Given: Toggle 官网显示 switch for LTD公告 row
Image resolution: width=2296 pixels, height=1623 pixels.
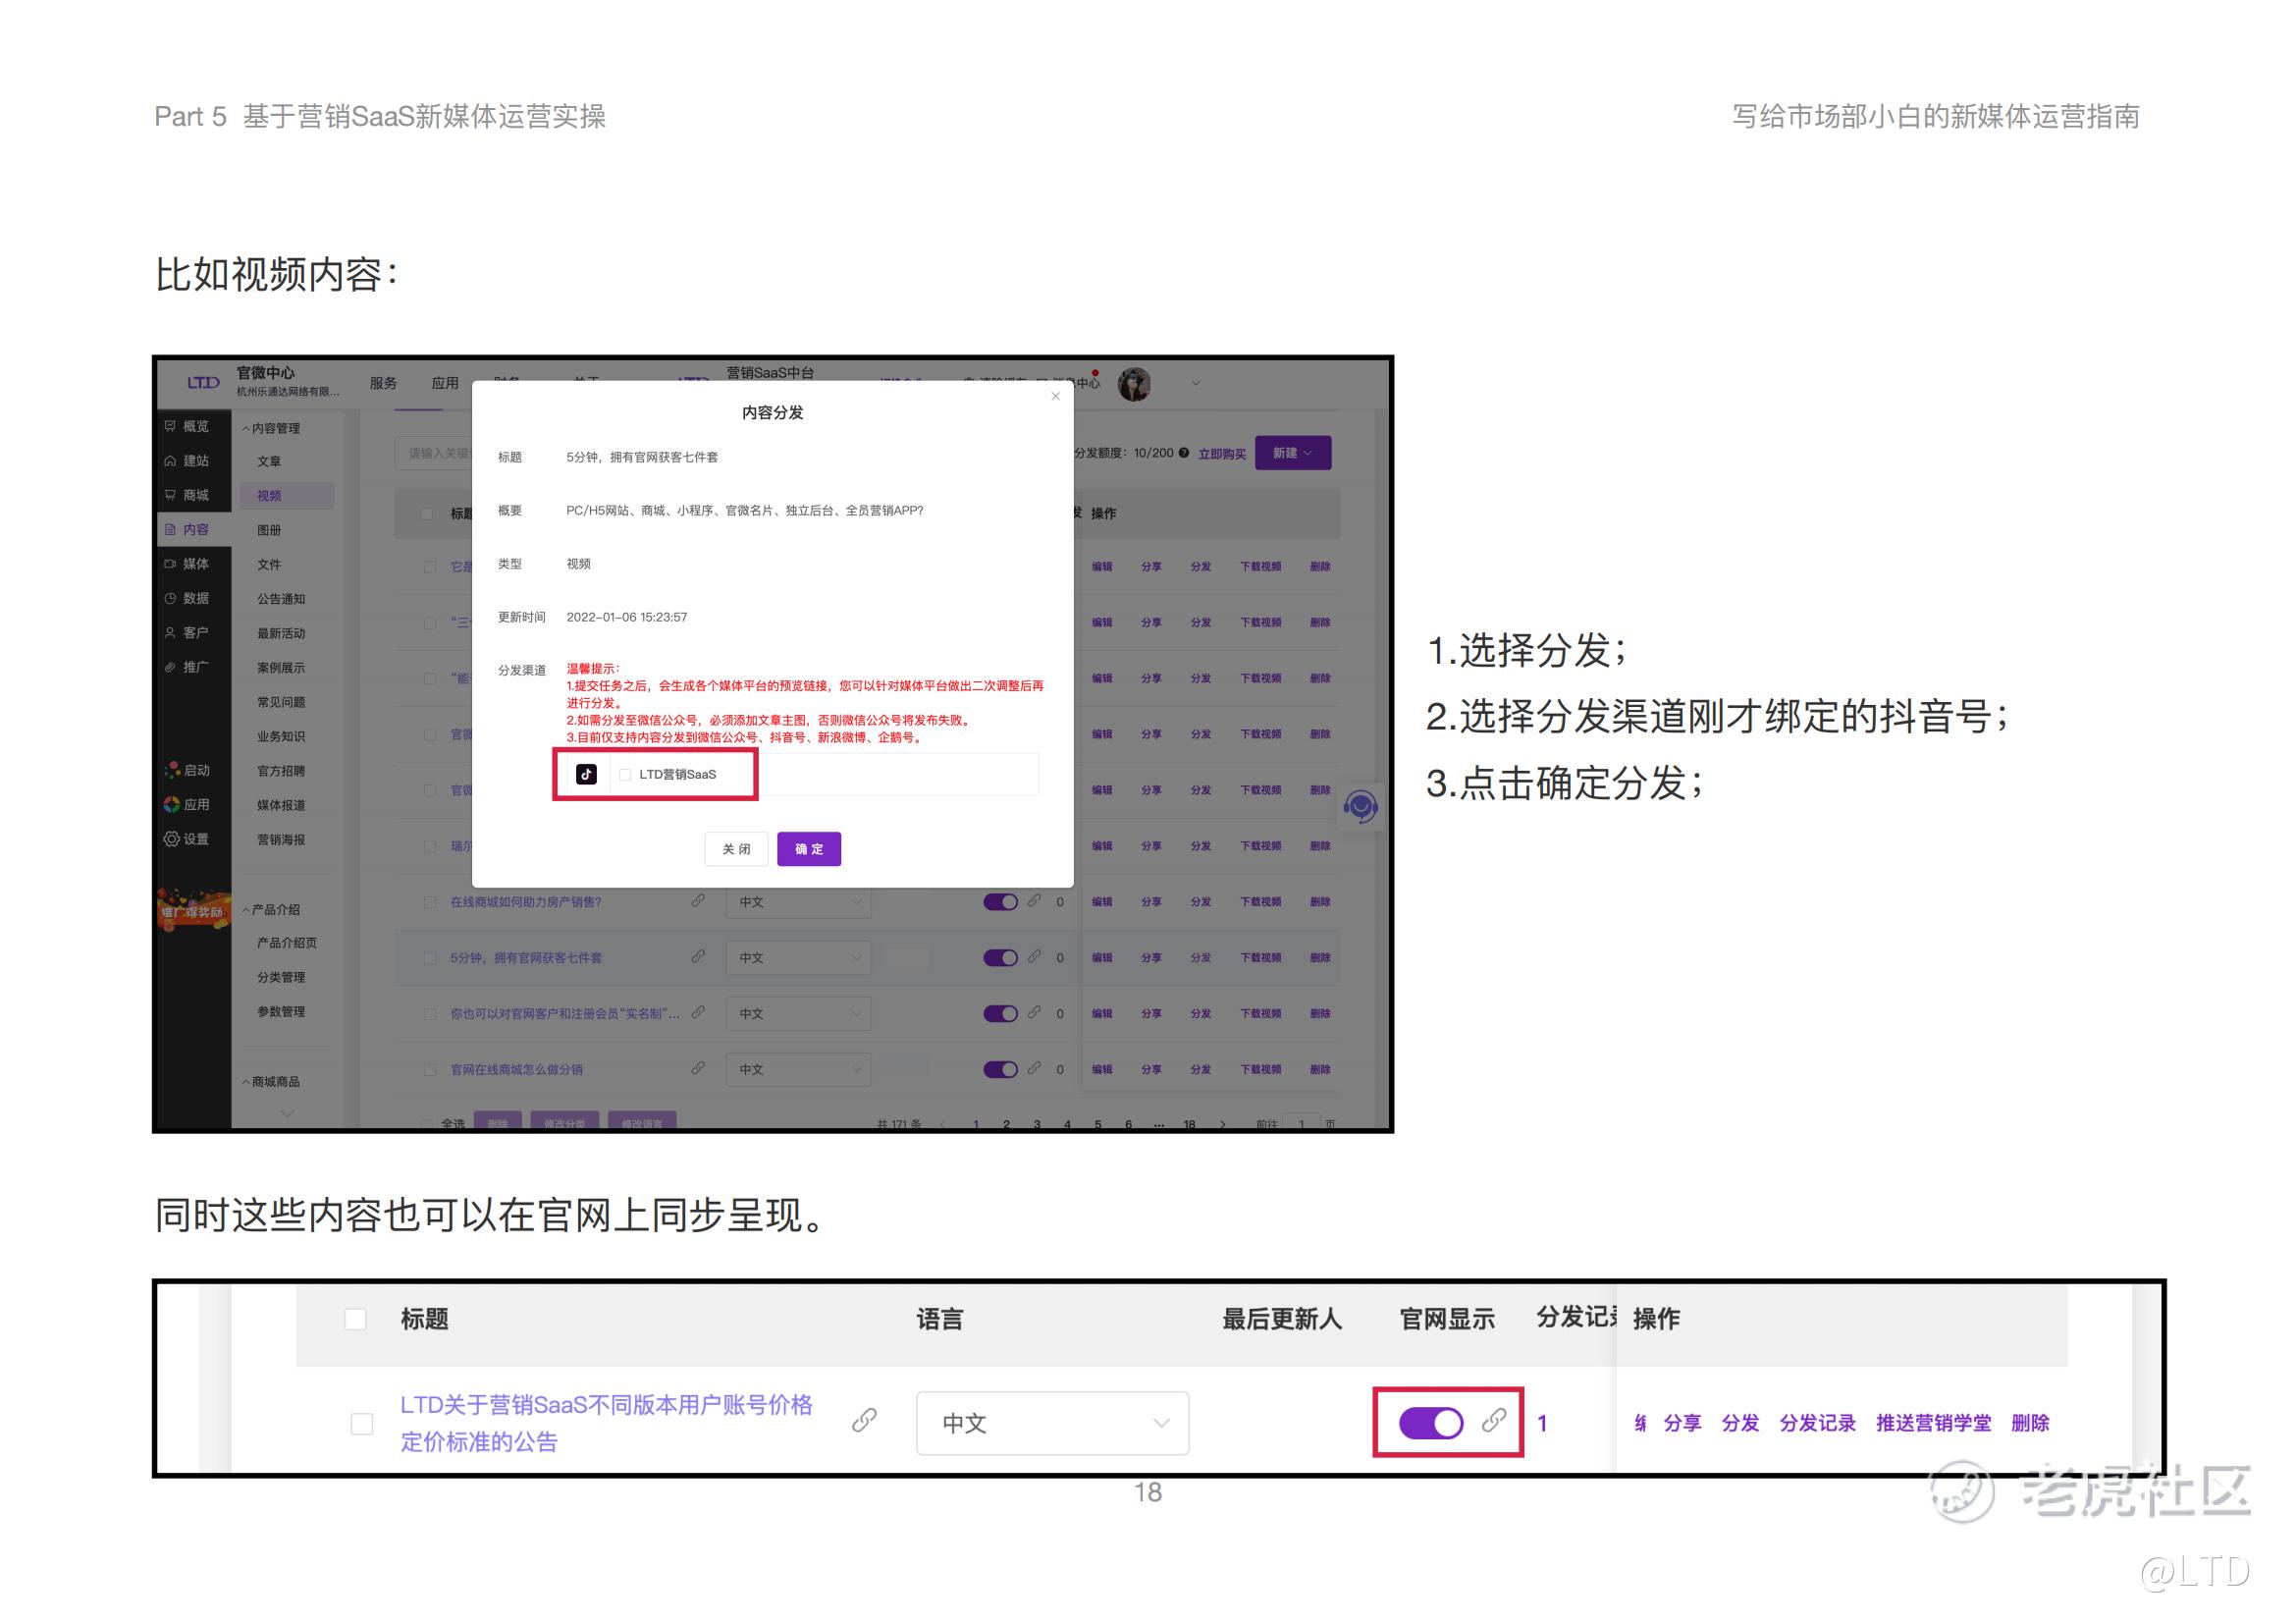Looking at the screenshot, I should (1431, 1422).
